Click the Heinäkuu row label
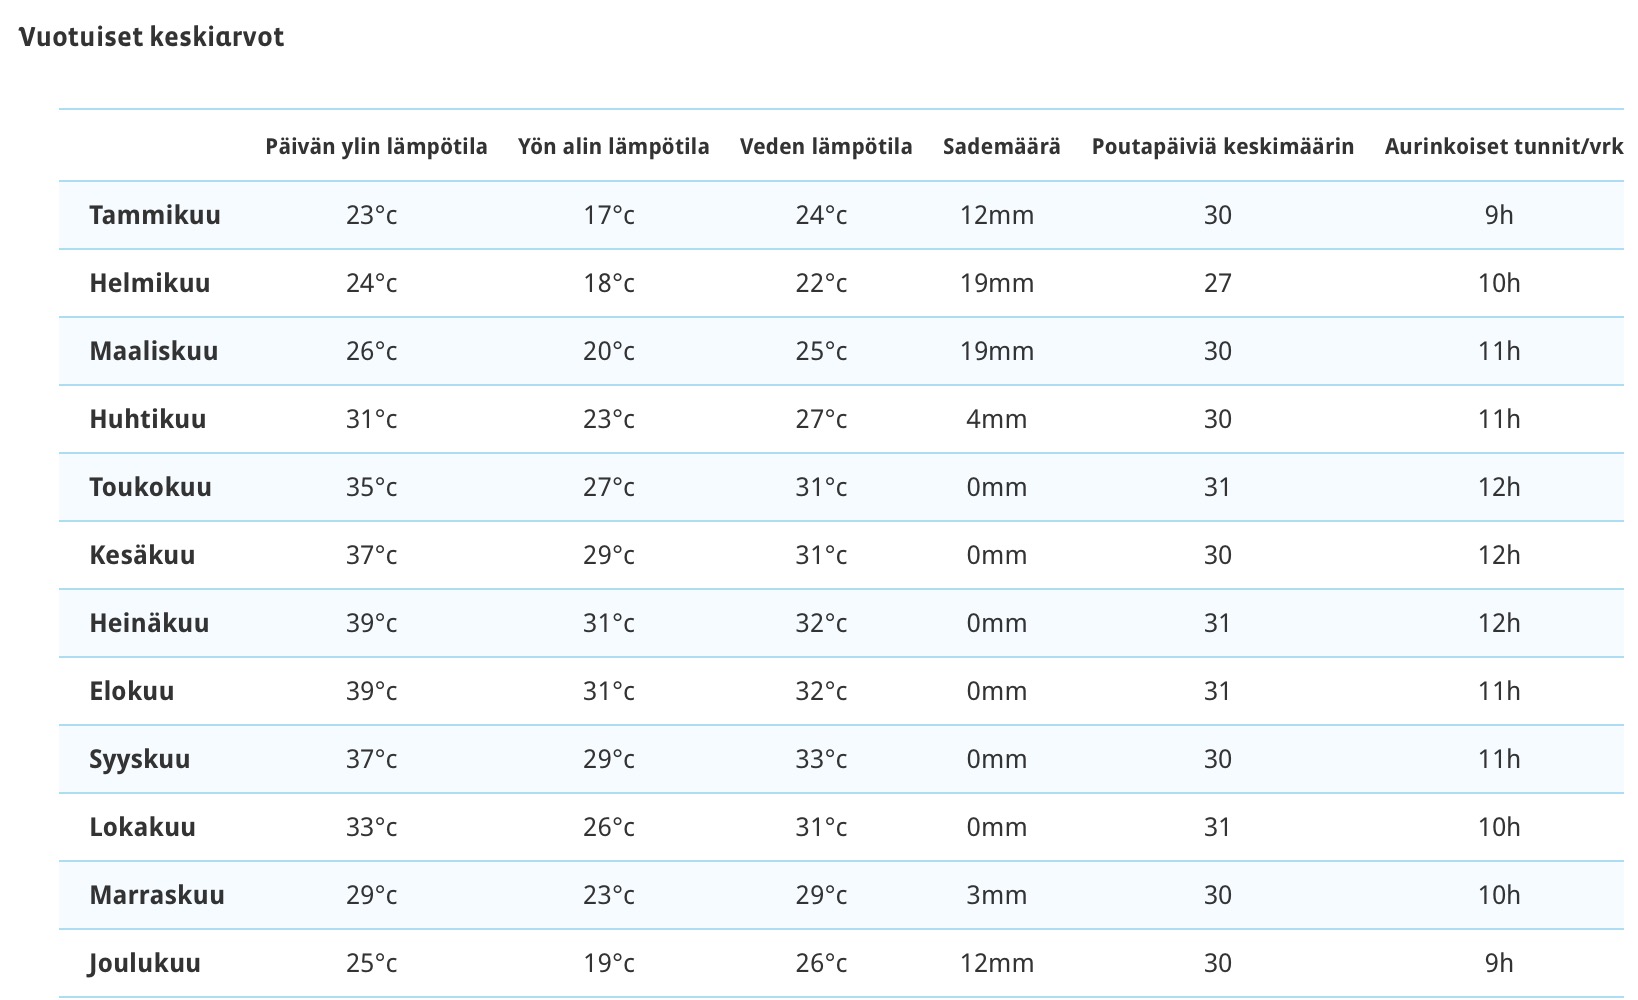 click(x=149, y=623)
